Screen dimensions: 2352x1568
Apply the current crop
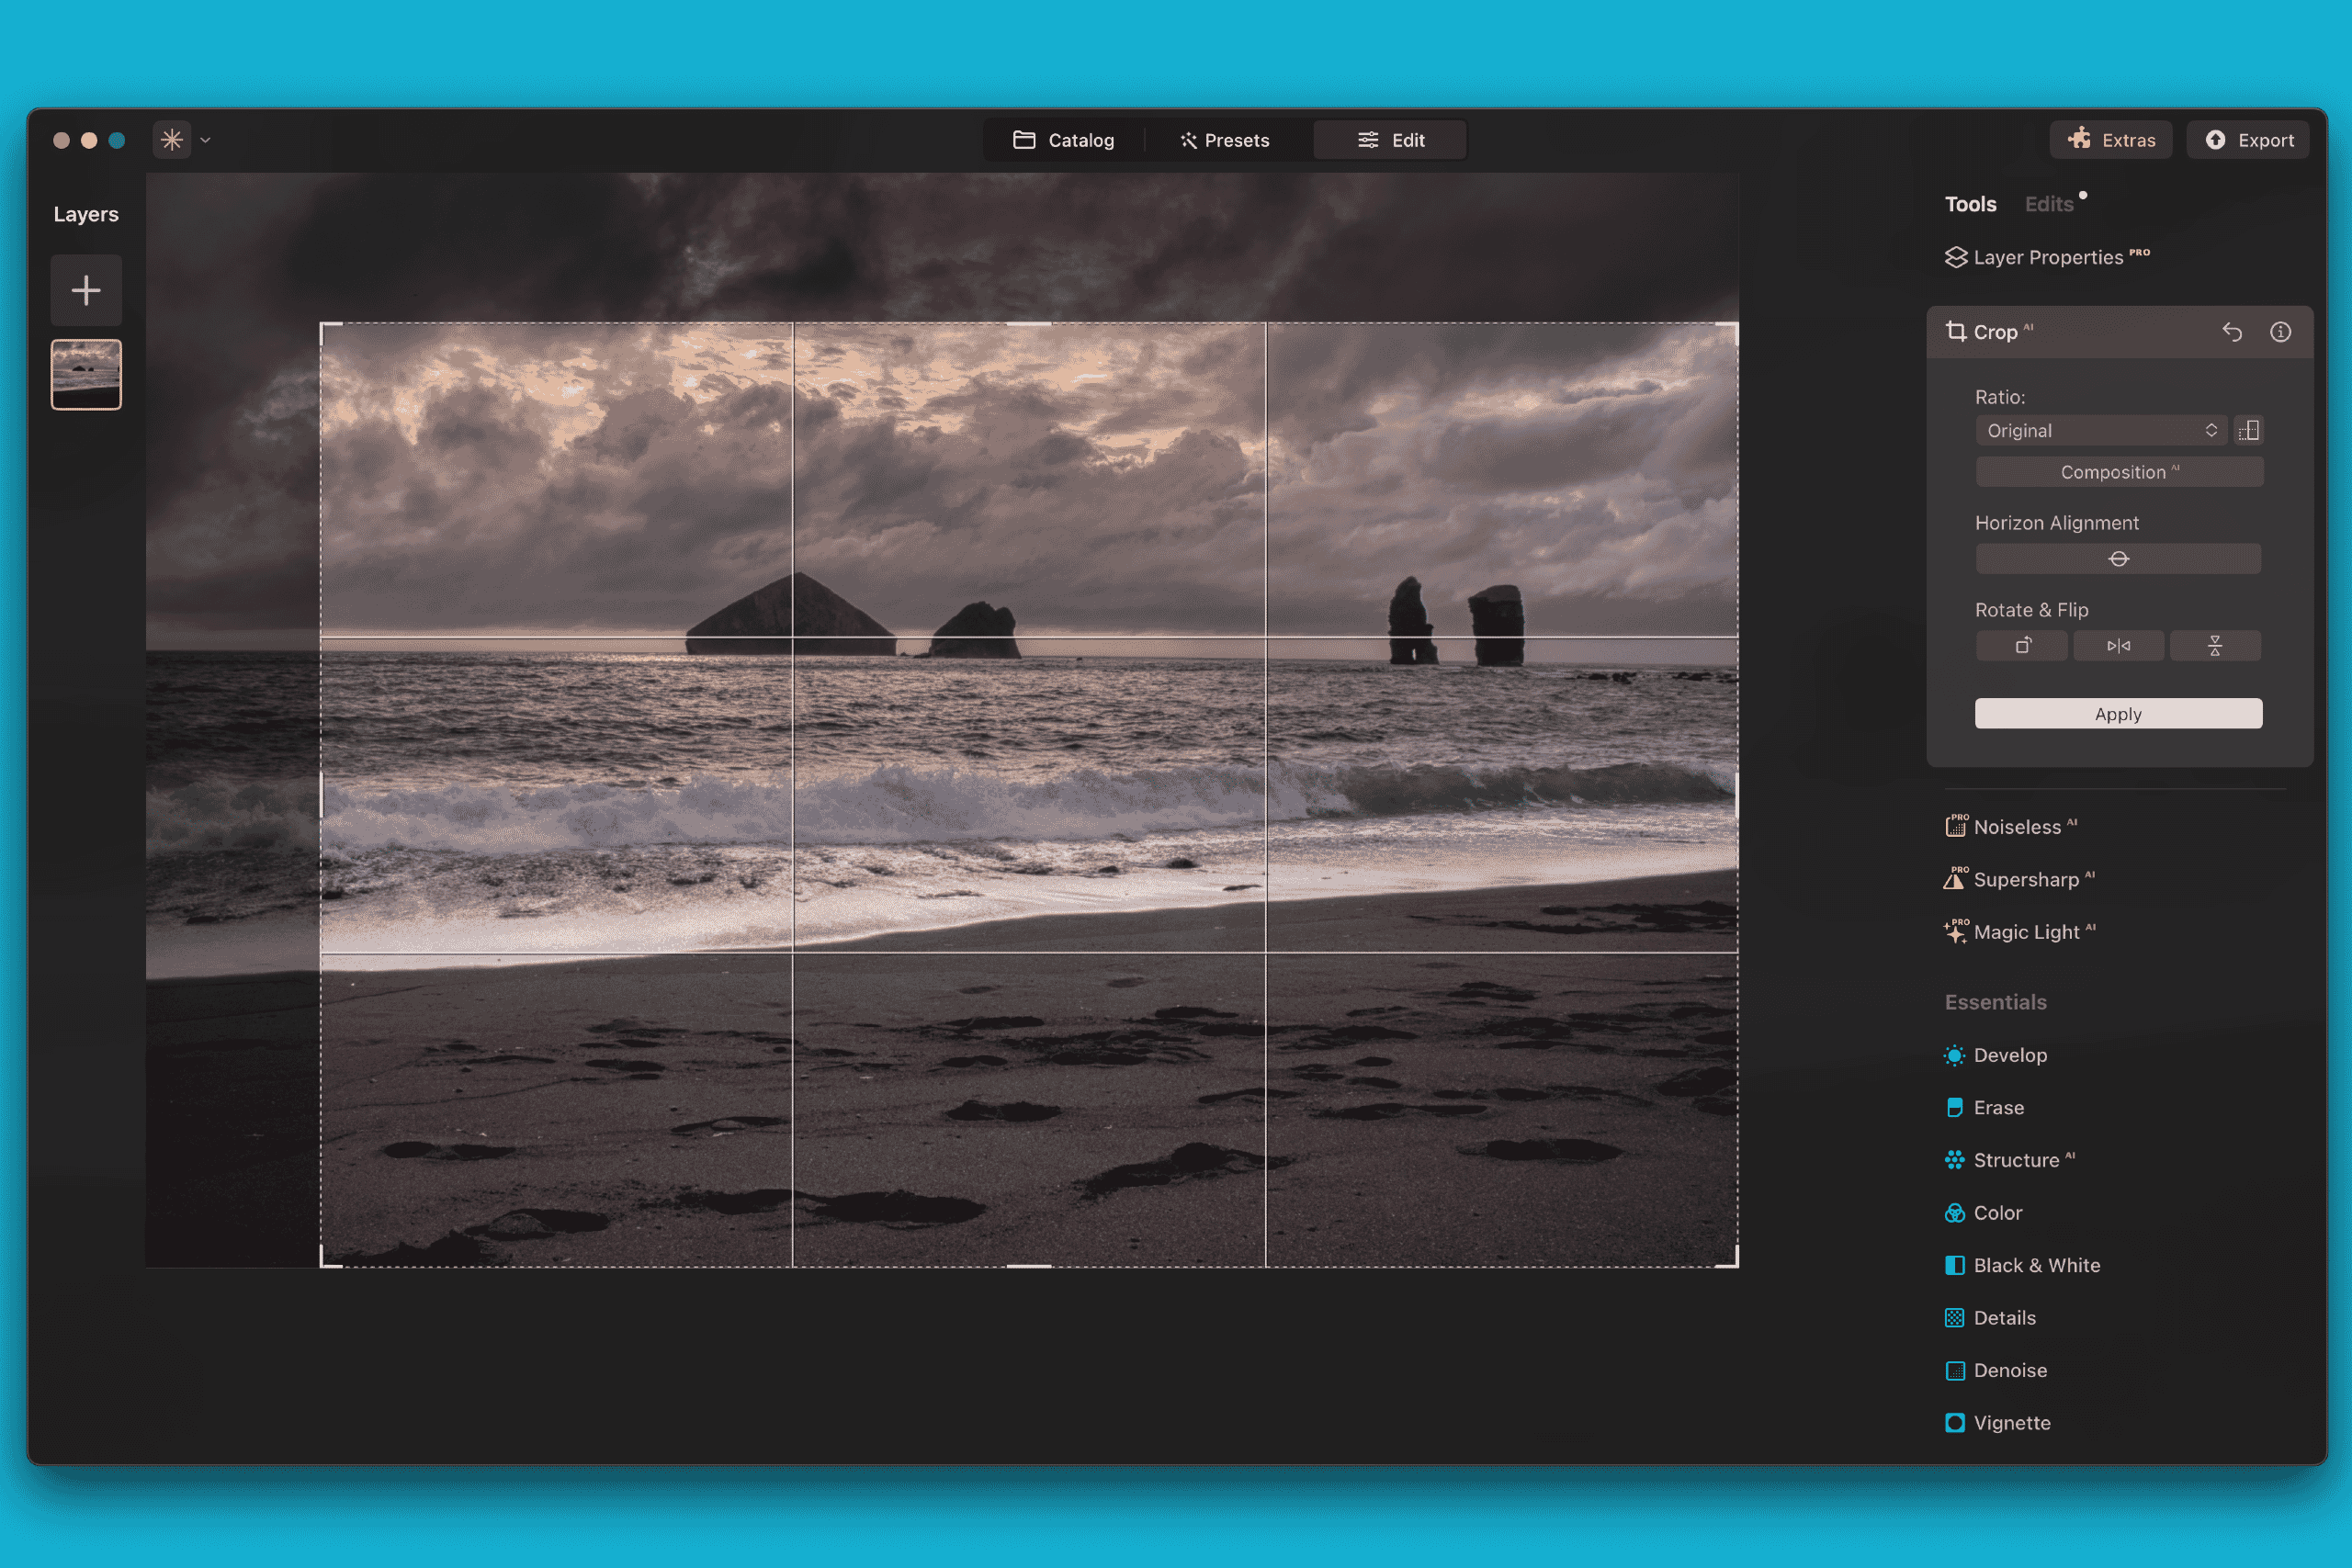coord(2117,713)
